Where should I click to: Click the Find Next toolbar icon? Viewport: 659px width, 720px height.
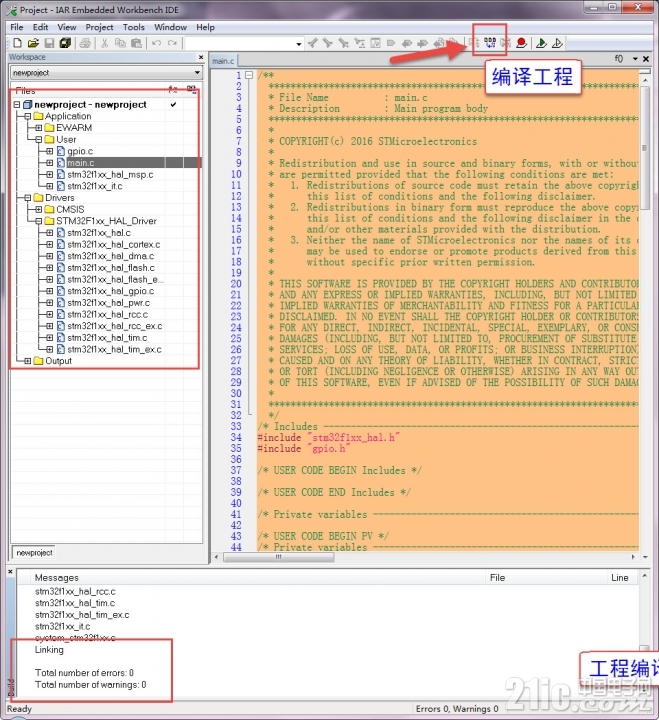point(328,43)
